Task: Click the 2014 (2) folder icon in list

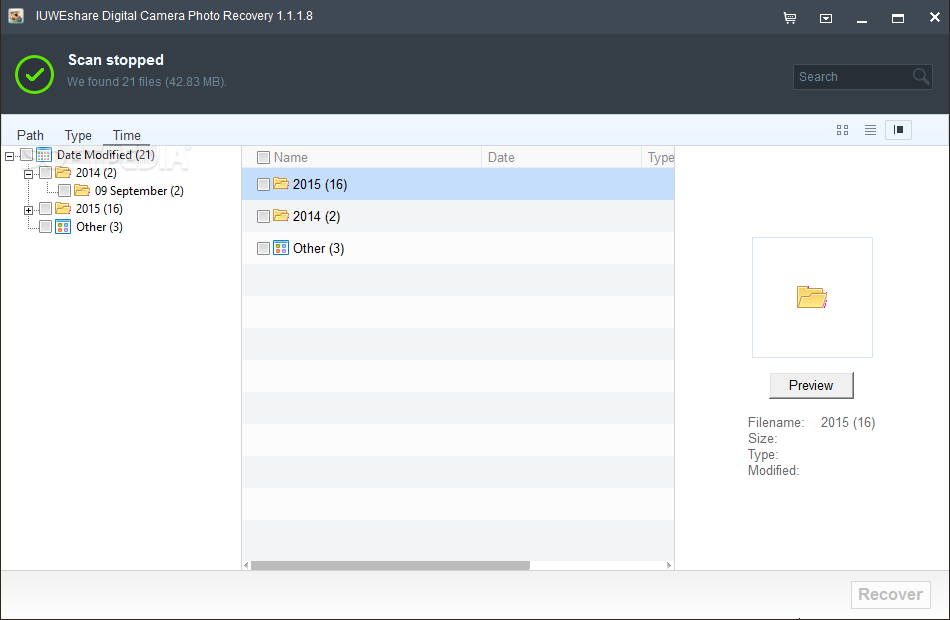Action: (x=281, y=216)
